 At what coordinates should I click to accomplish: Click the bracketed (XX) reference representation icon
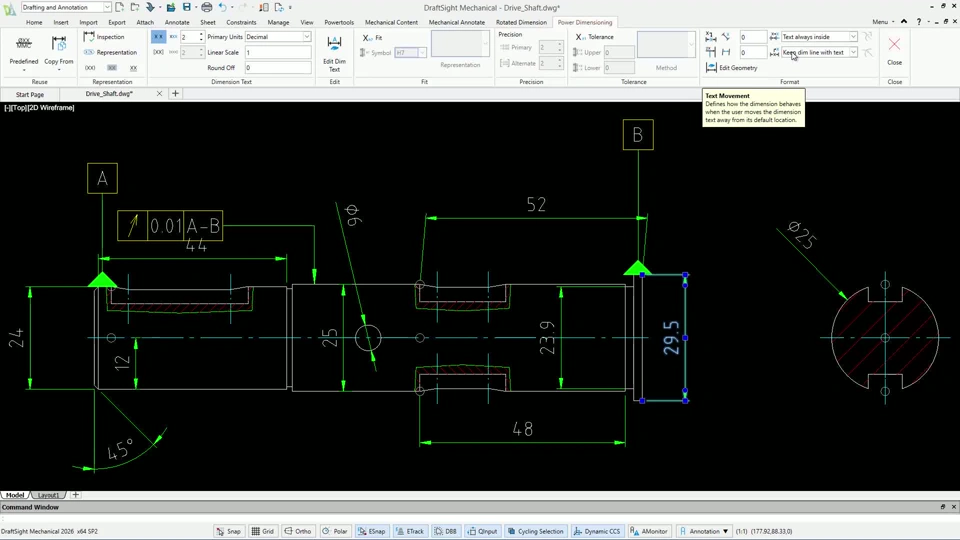click(90, 67)
